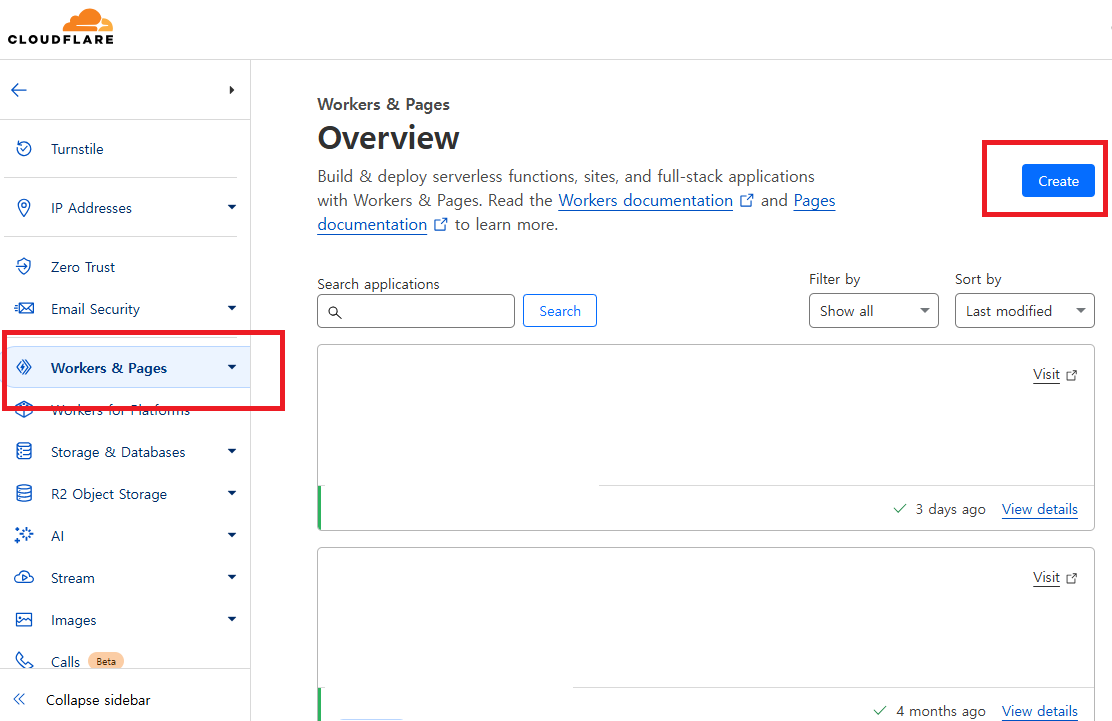Click external-link icon beside Workers documentation

point(746,201)
